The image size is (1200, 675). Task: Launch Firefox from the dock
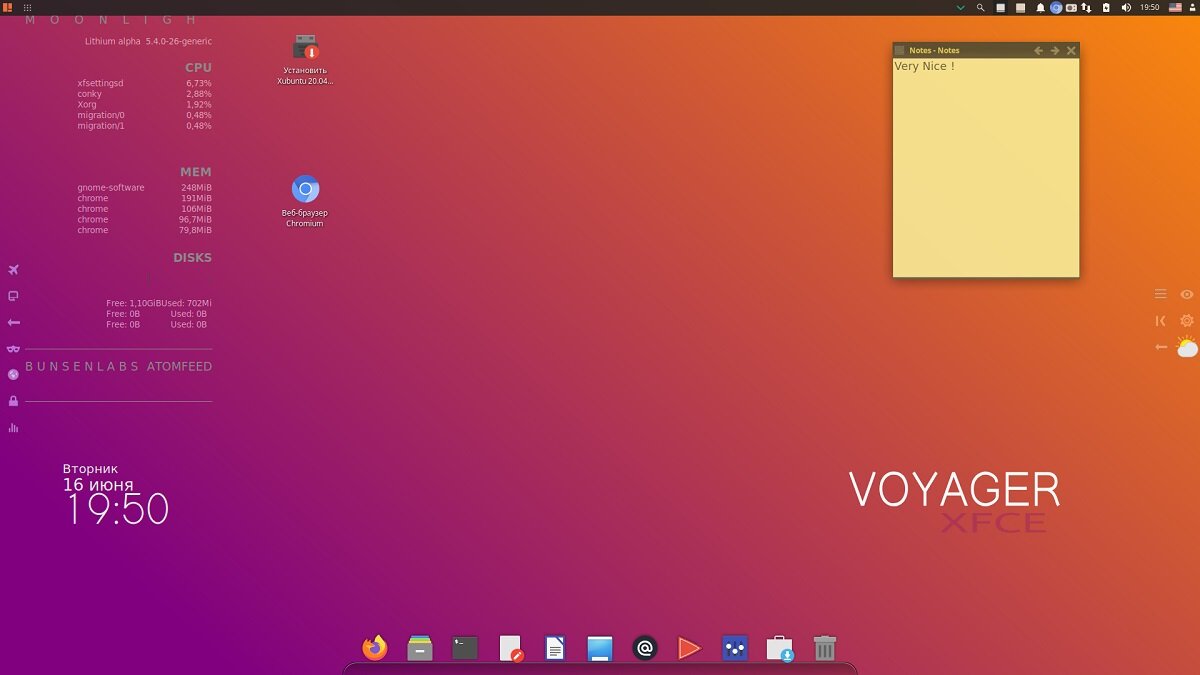point(374,648)
